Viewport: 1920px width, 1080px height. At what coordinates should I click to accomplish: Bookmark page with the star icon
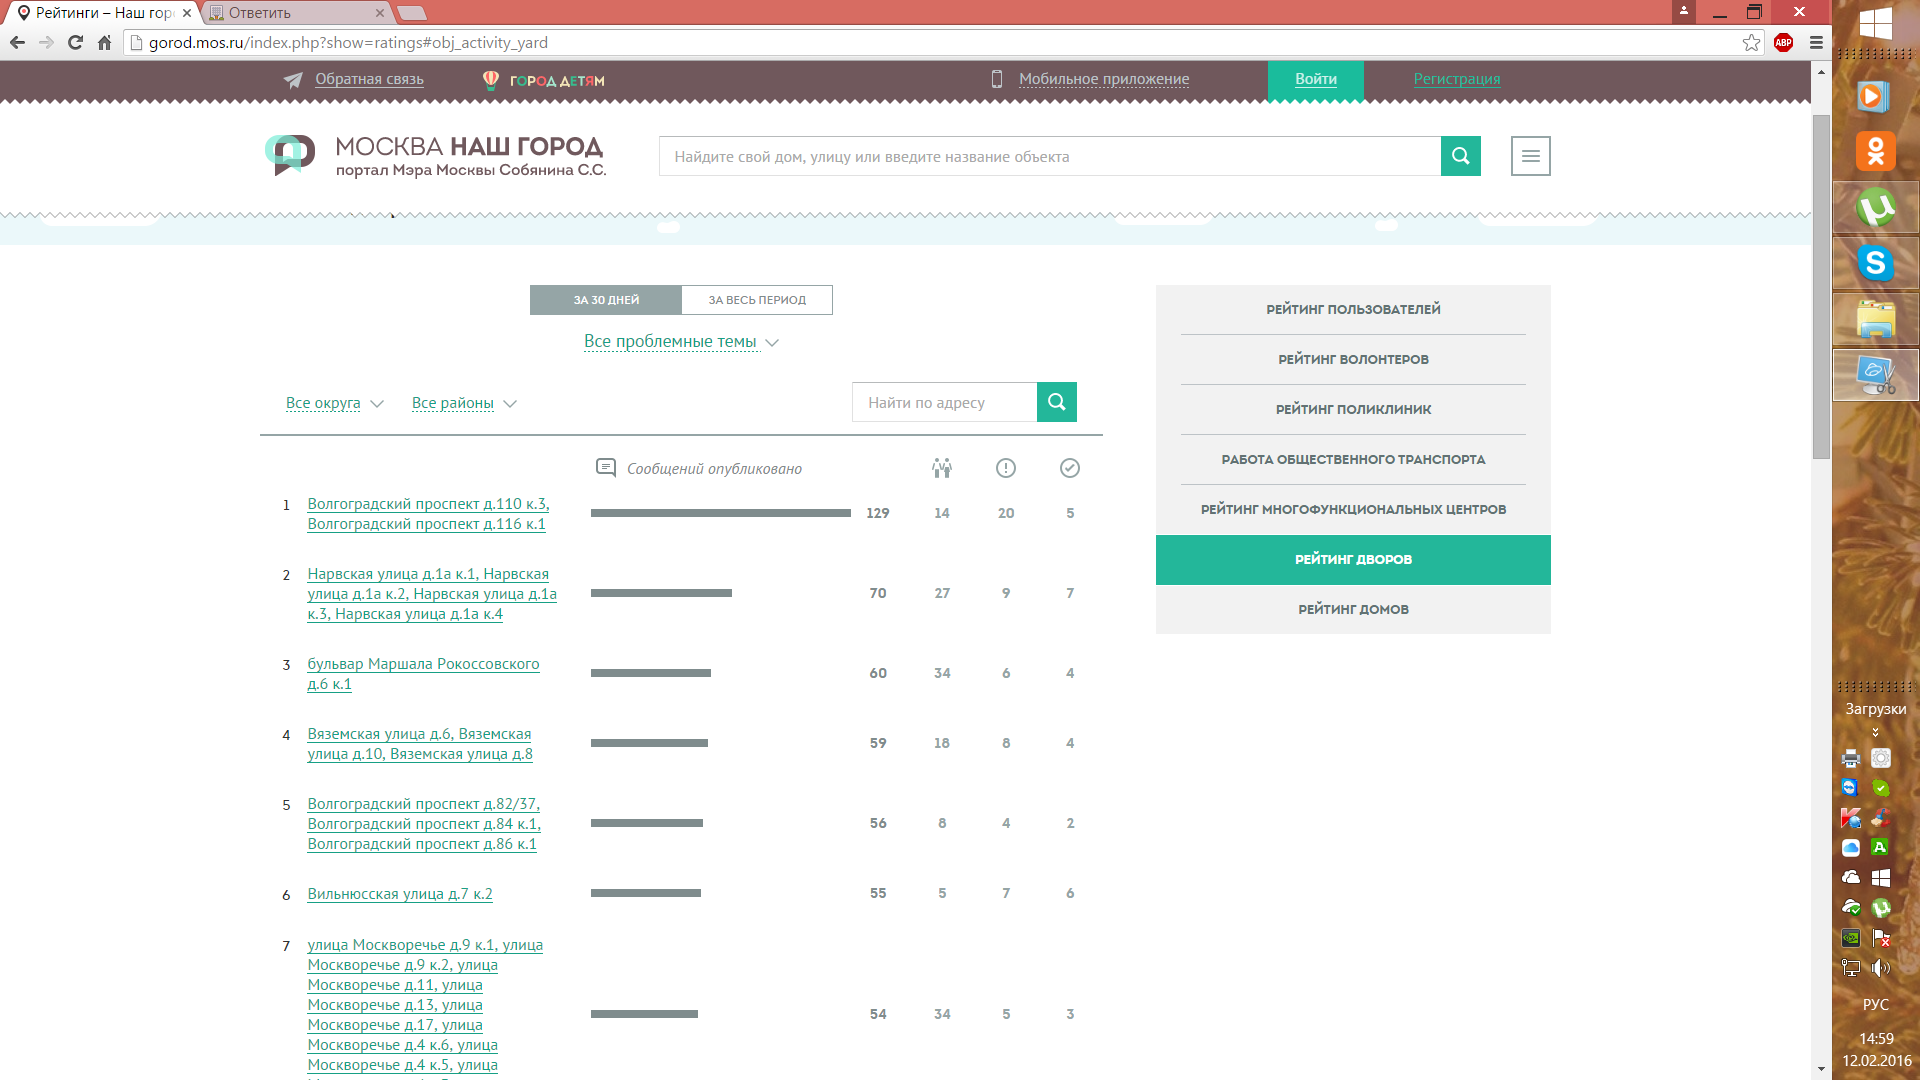click(x=1751, y=42)
